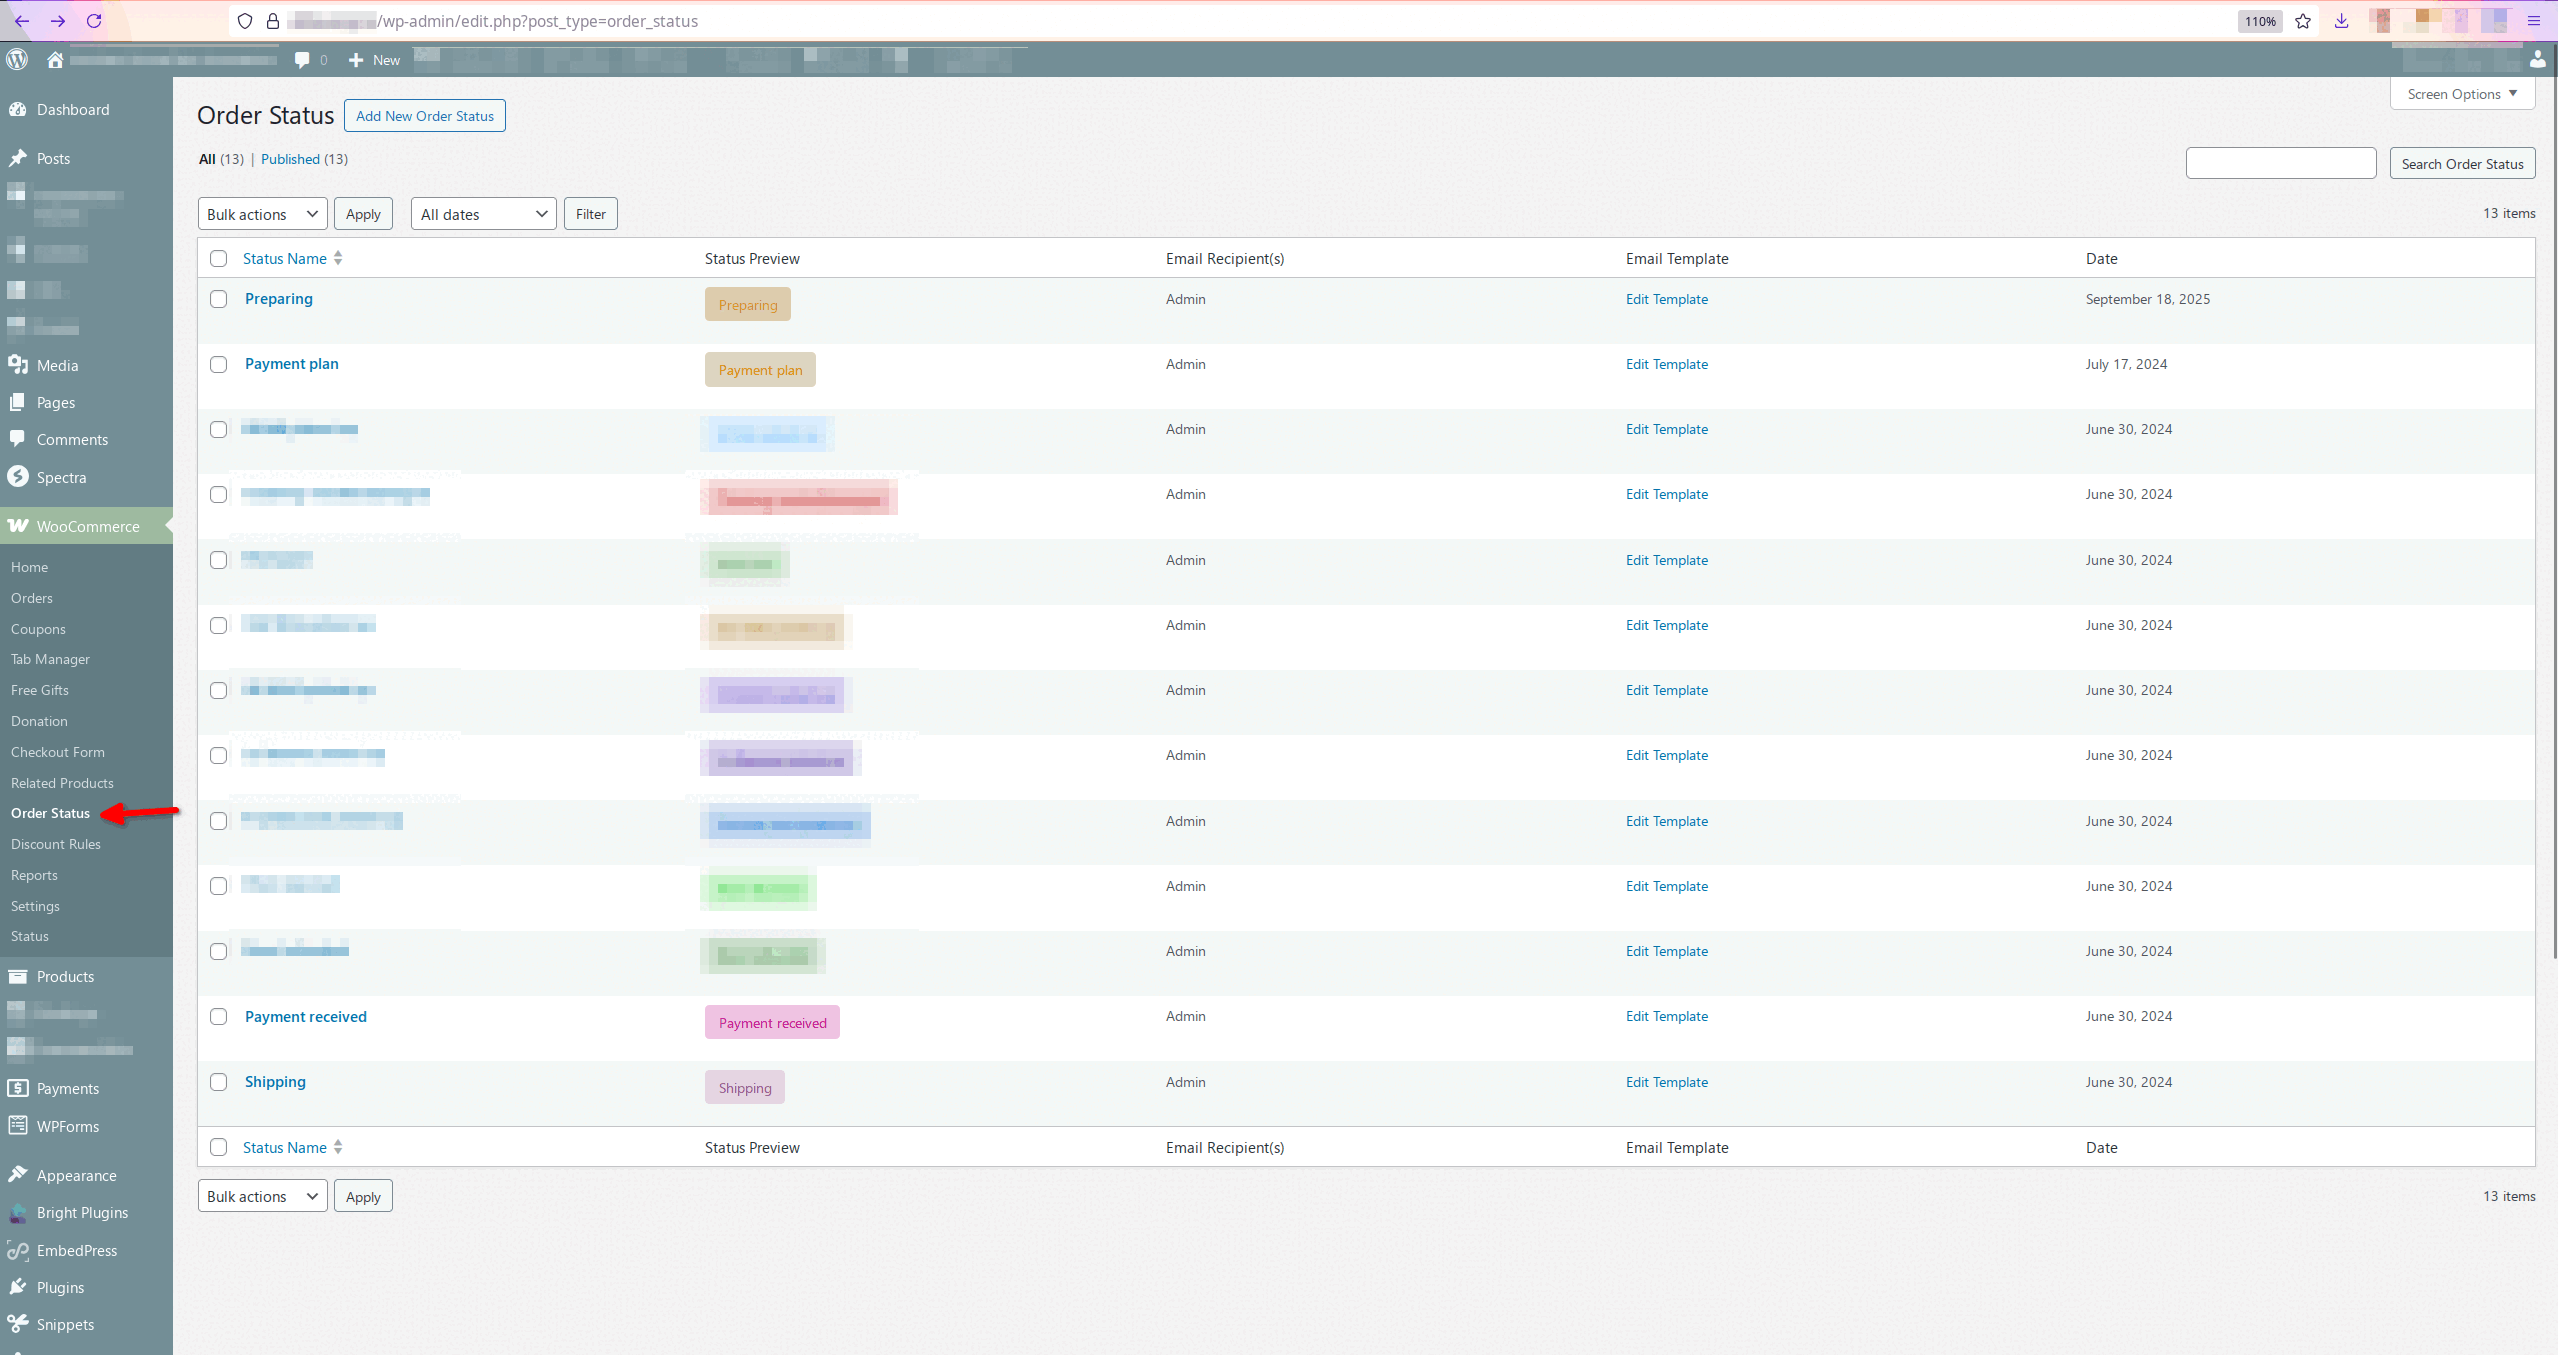The width and height of the screenshot is (2558, 1355).
Task: Click the Bright Plugins icon
Action: tap(18, 1213)
